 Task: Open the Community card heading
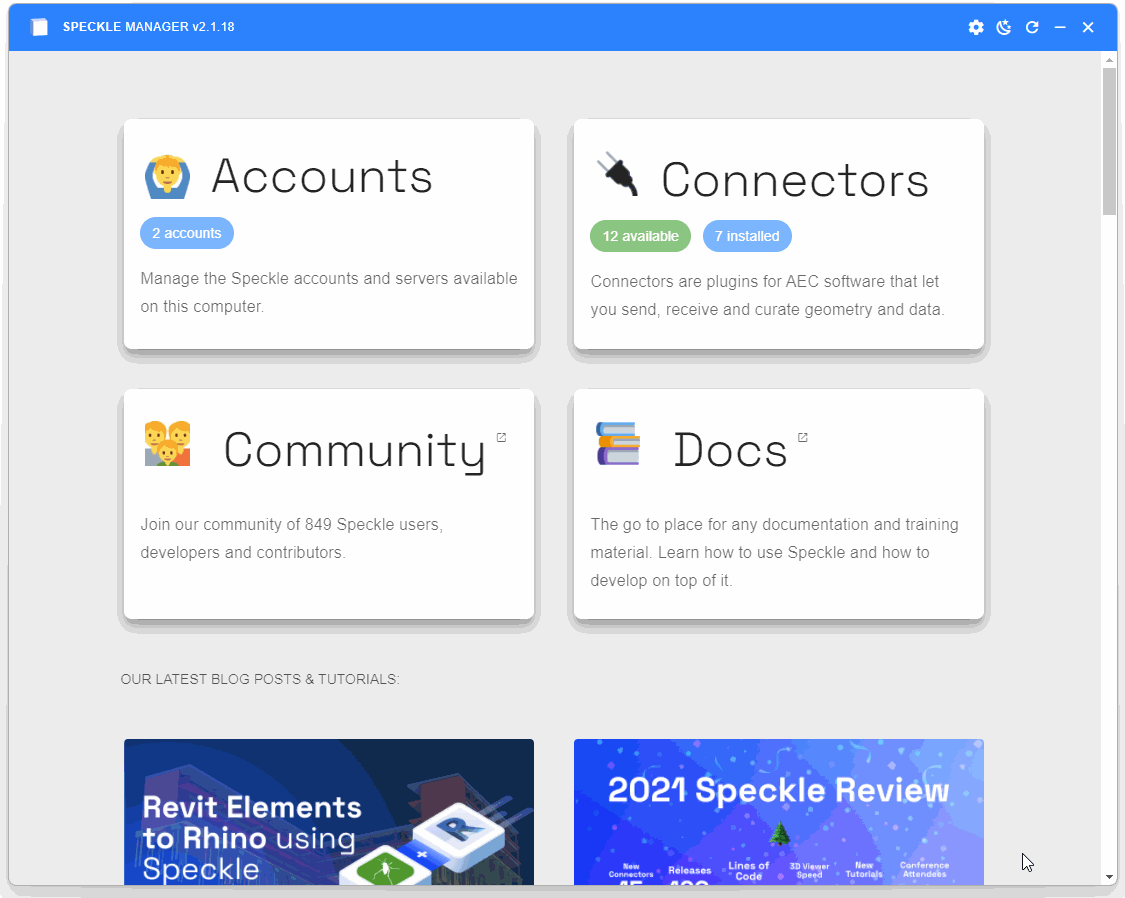(354, 451)
